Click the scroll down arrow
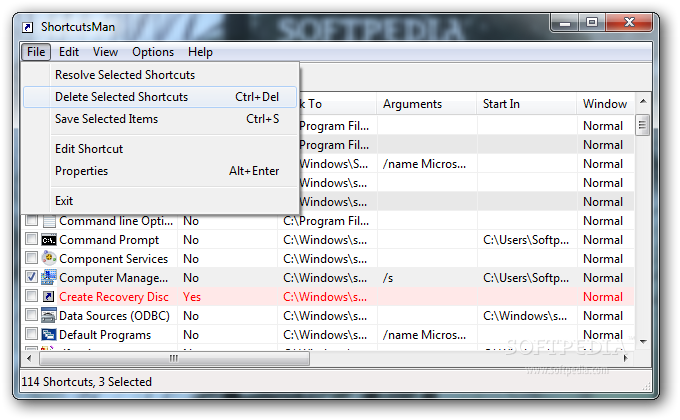This screenshot has height=420, width=680. (643, 341)
